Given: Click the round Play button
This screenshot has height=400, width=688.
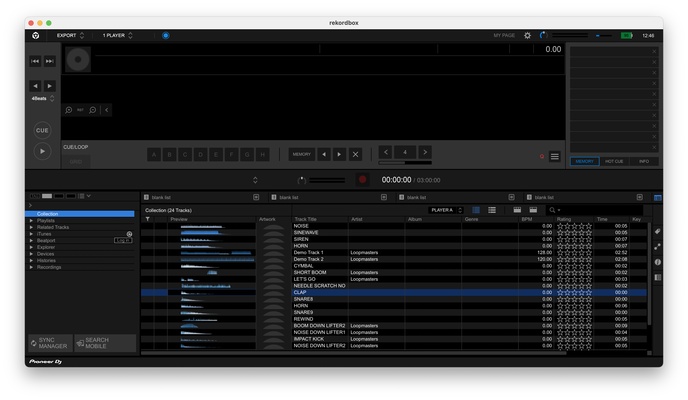Looking at the screenshot, I should 42,151.
